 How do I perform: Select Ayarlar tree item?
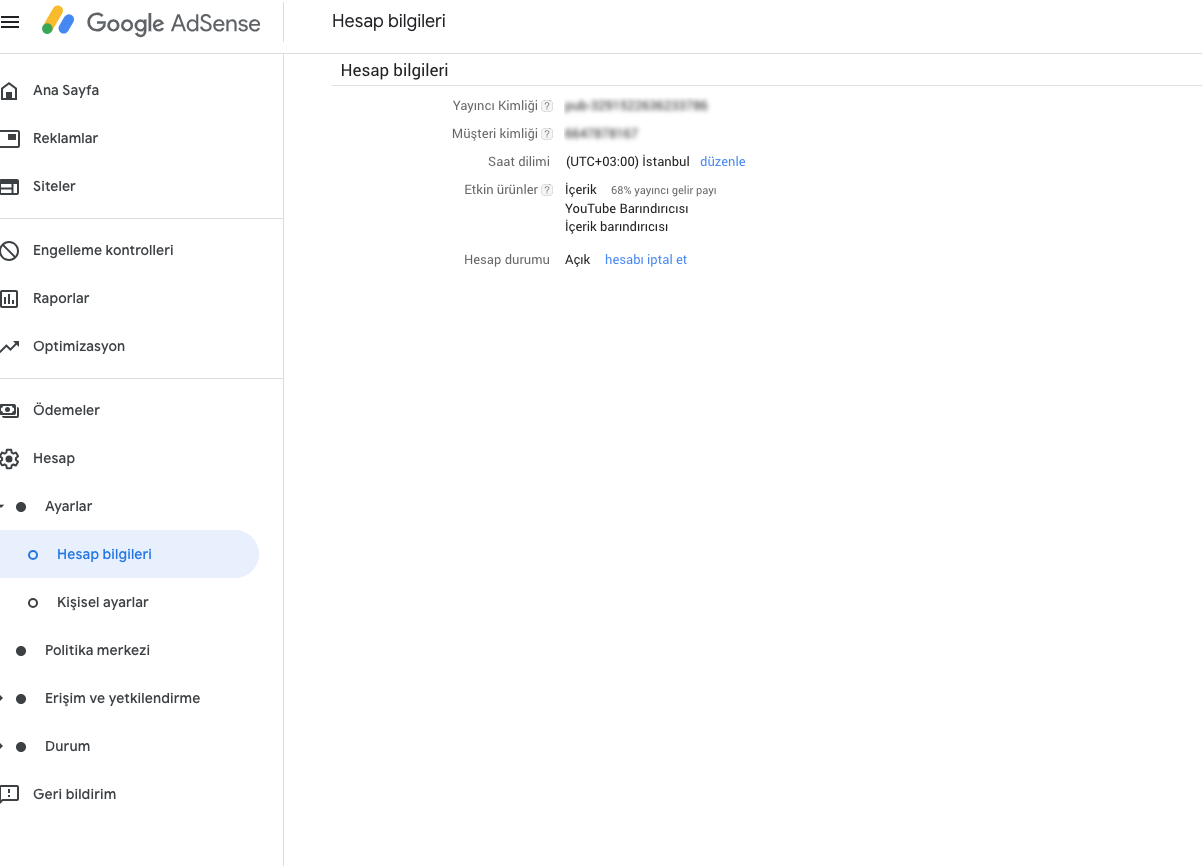click(x=69, y=506)
